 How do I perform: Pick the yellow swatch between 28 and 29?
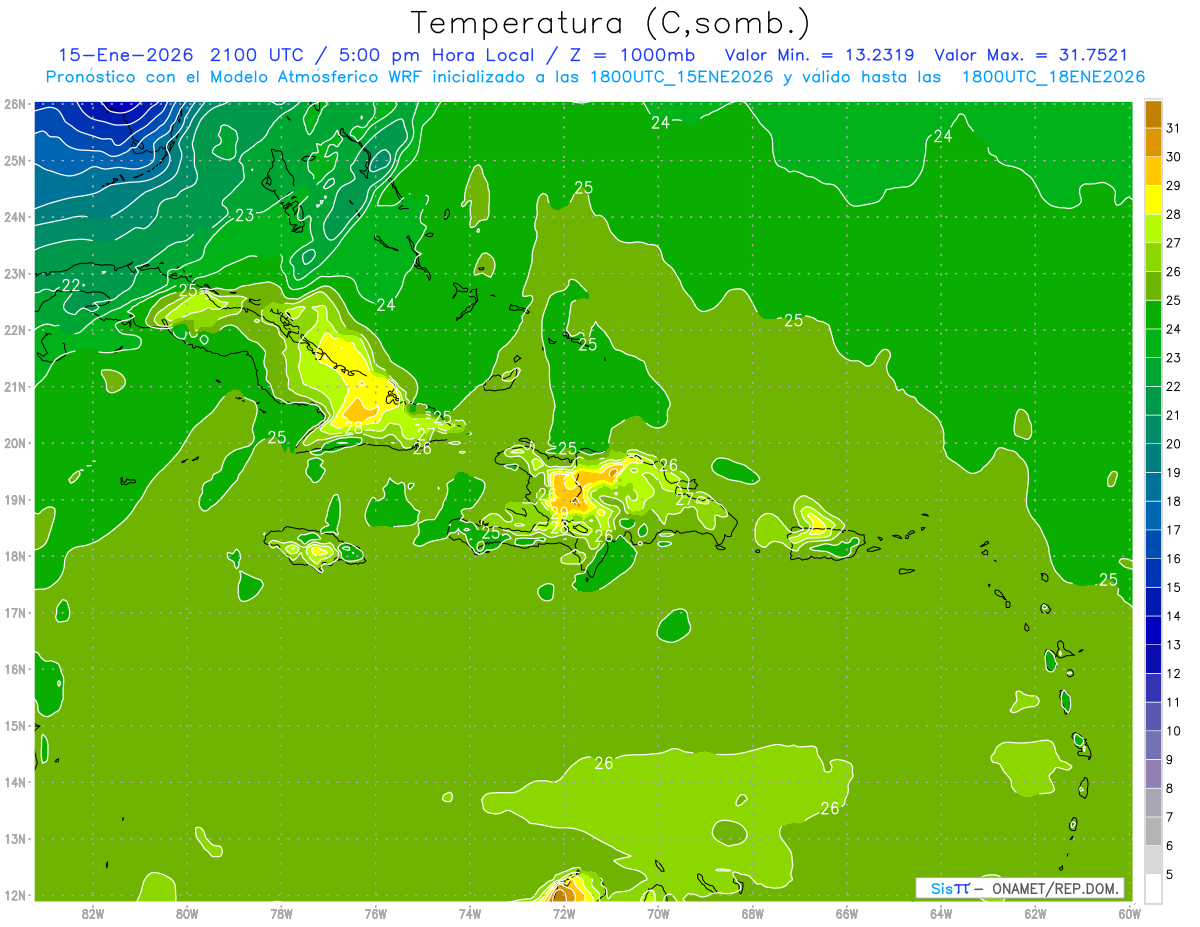click(x=1153, y=200)
